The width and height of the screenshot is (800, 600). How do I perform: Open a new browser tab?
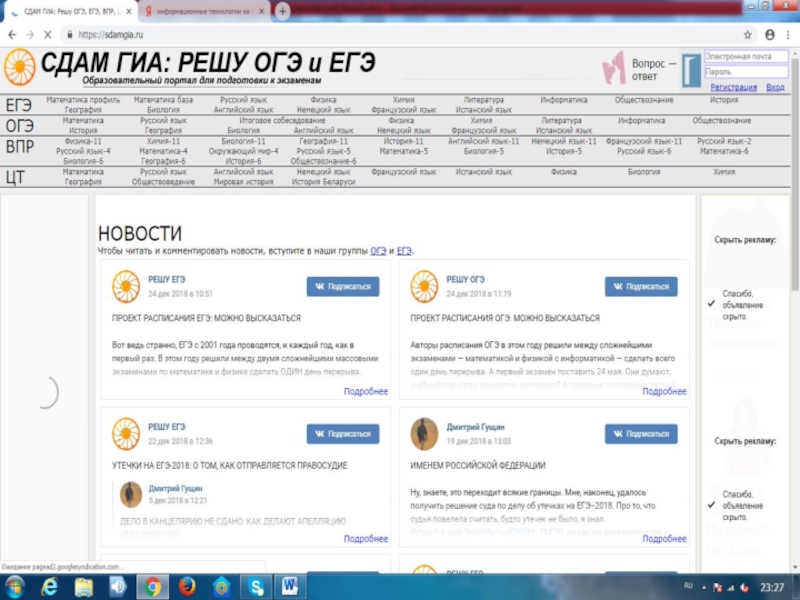282,11
